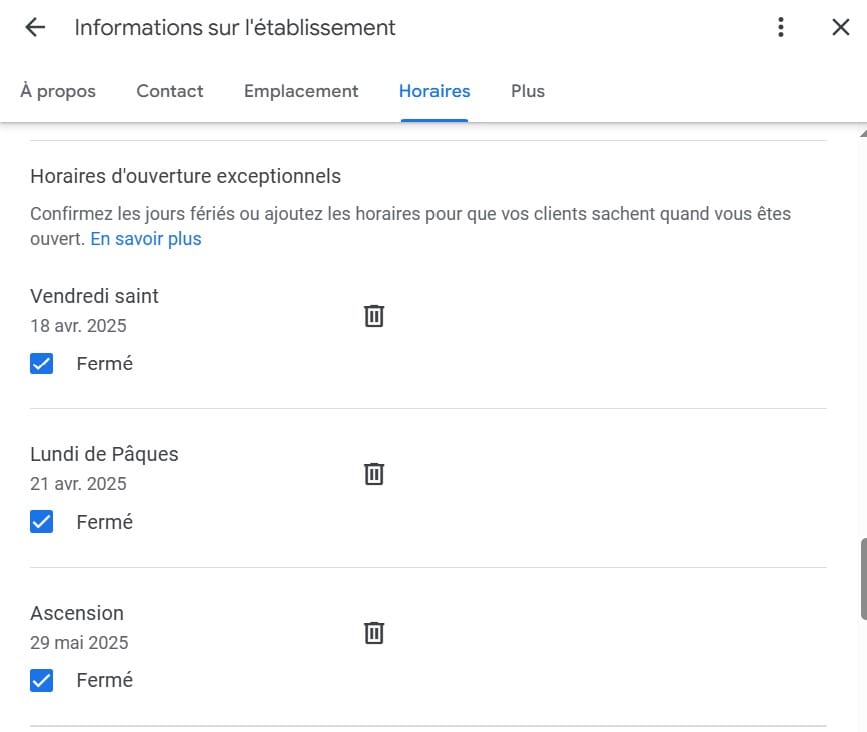Click the Fermé label under 18 avr. 2025
The width and height of the screenshot is (867, 732).
(x=105, y=364)
